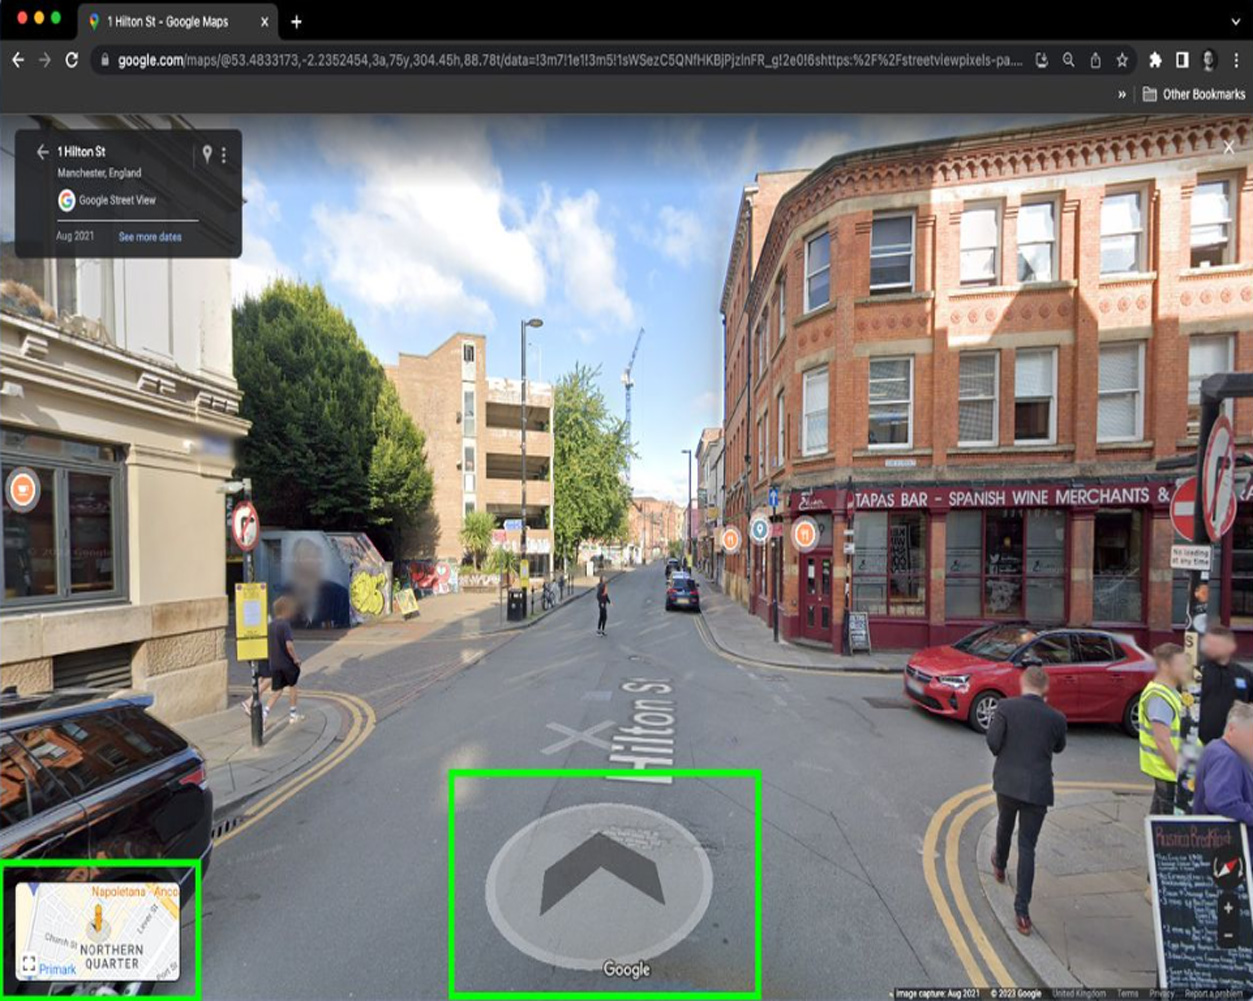Expand the minimap with the fullscreen icon

point(29,965)
